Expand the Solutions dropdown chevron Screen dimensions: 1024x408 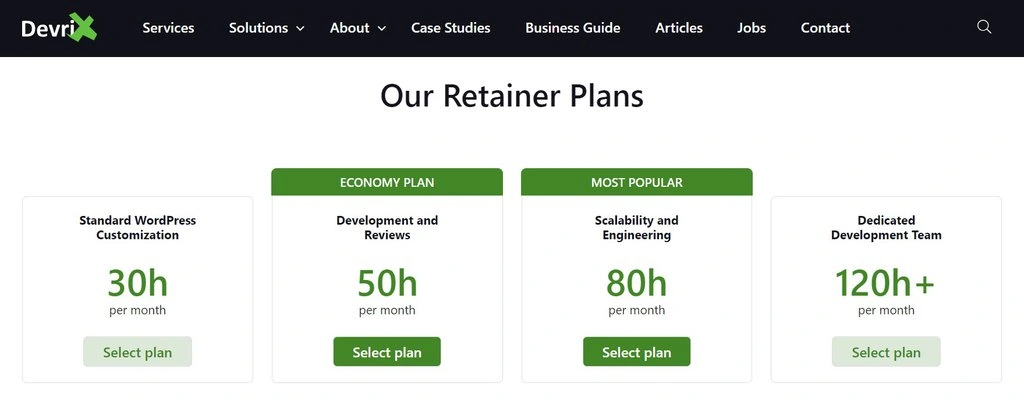click(x=300, y=29)
